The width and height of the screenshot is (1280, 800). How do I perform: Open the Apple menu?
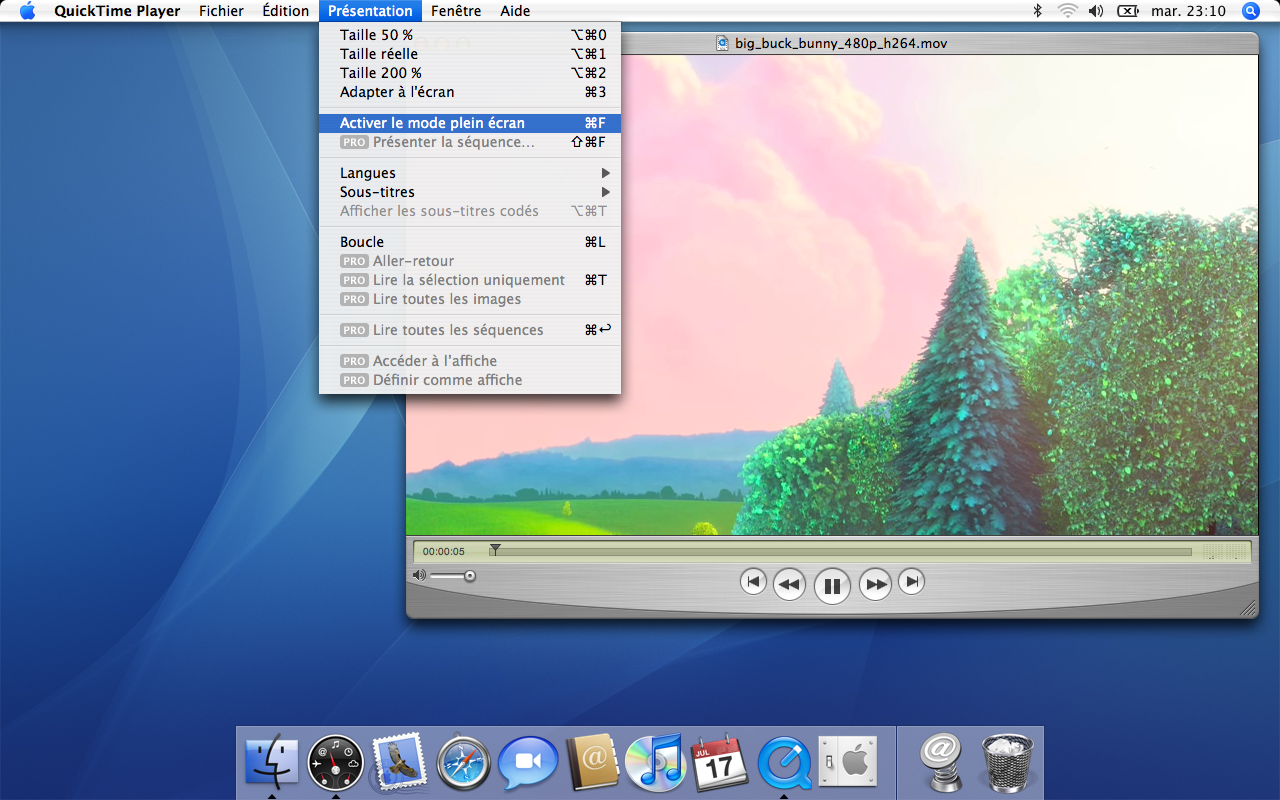[x=27, y=11]
